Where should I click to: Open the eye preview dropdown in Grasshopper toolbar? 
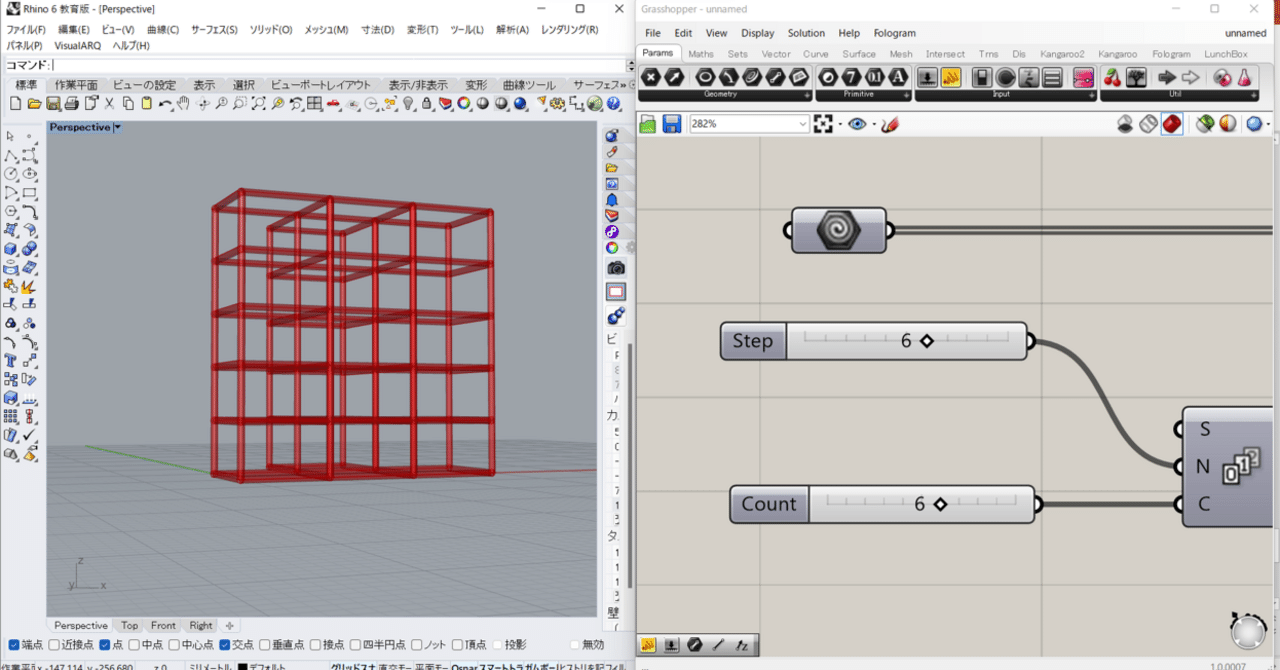tap(874, 125)
